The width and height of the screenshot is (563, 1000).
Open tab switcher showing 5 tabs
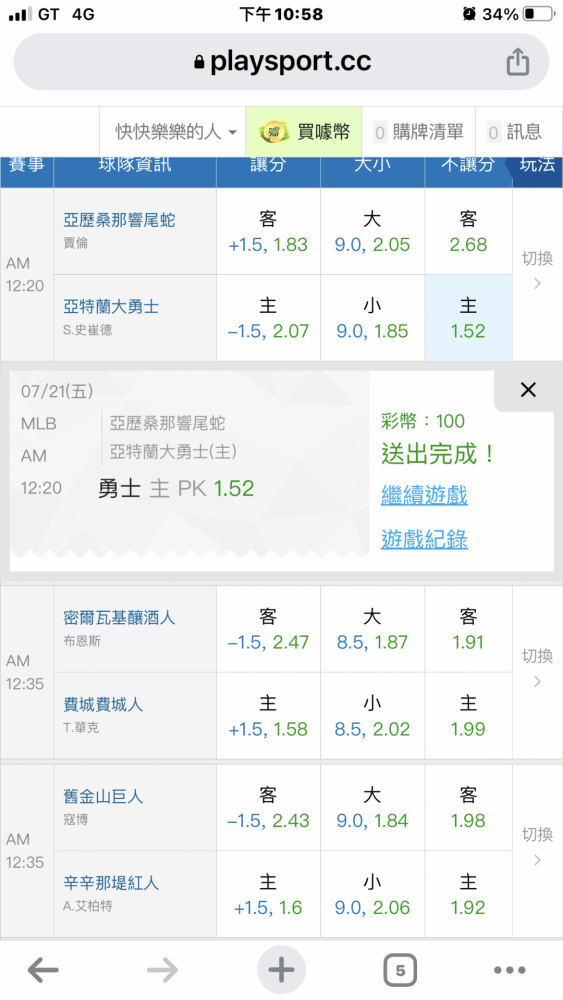pyautogui.click(x=400, y=971)
